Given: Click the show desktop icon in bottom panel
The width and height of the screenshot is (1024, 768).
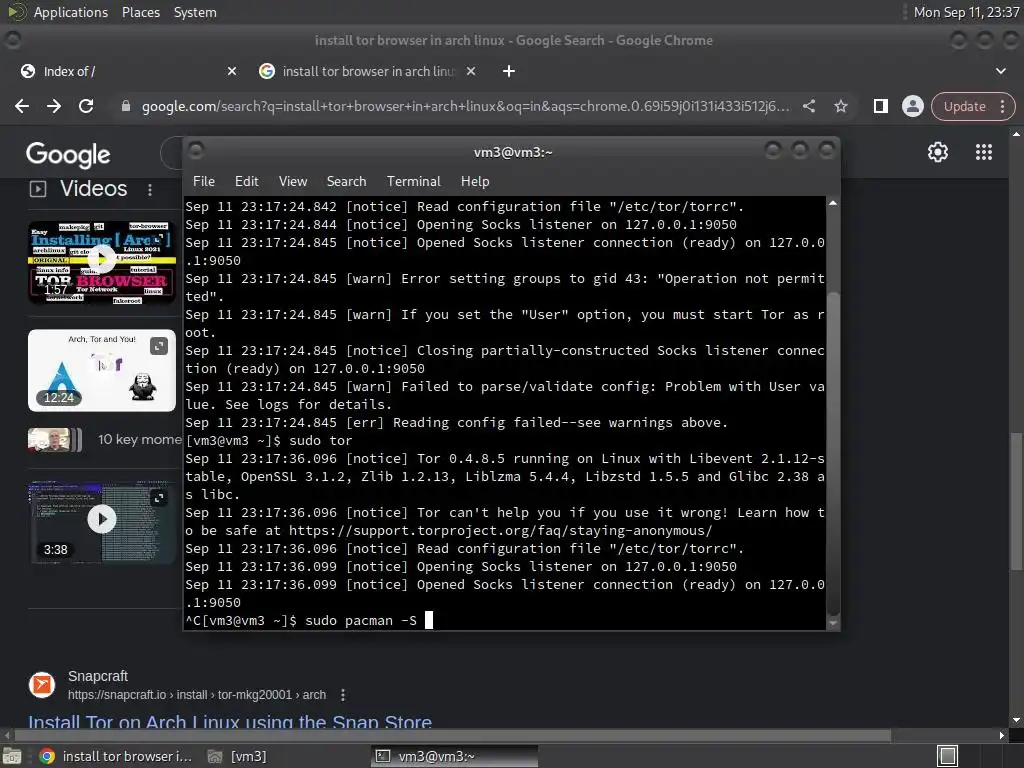Looking at the screenshot, I should [11, 756].
